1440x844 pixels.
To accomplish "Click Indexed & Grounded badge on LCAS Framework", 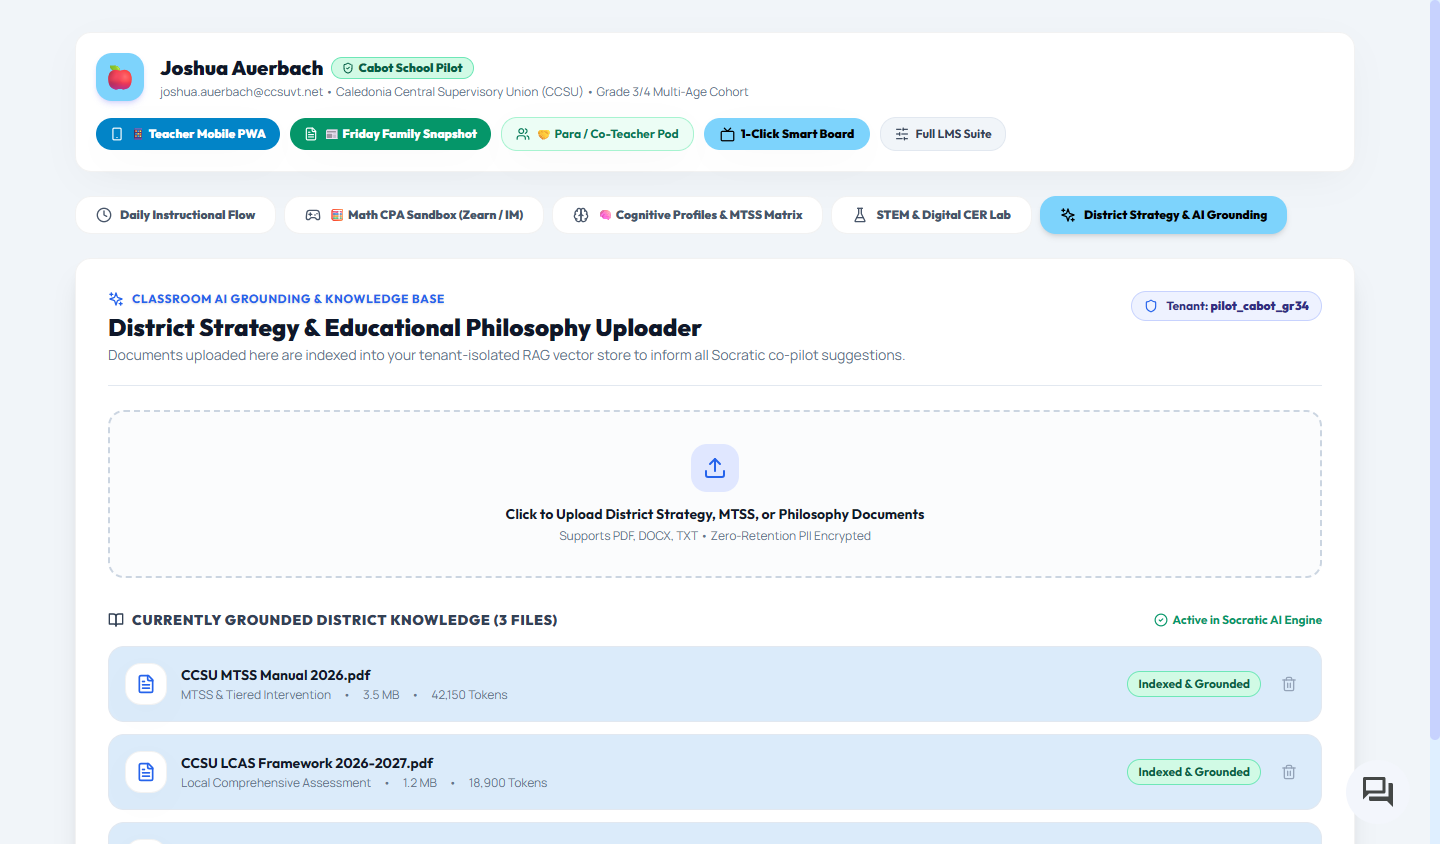I will [x=1194, y=772].
